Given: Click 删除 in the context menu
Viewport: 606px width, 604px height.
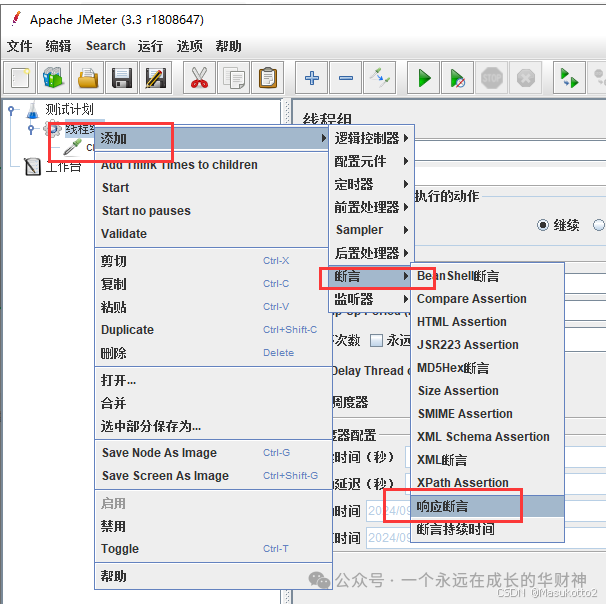Looking at the screenshot, I should (213, 353).
